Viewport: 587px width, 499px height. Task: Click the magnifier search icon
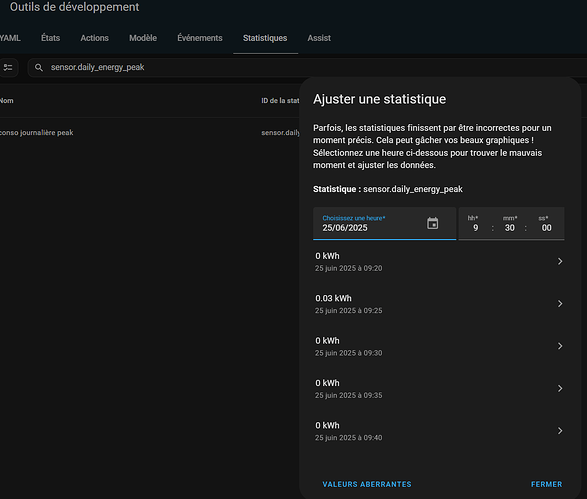(39, 67)
